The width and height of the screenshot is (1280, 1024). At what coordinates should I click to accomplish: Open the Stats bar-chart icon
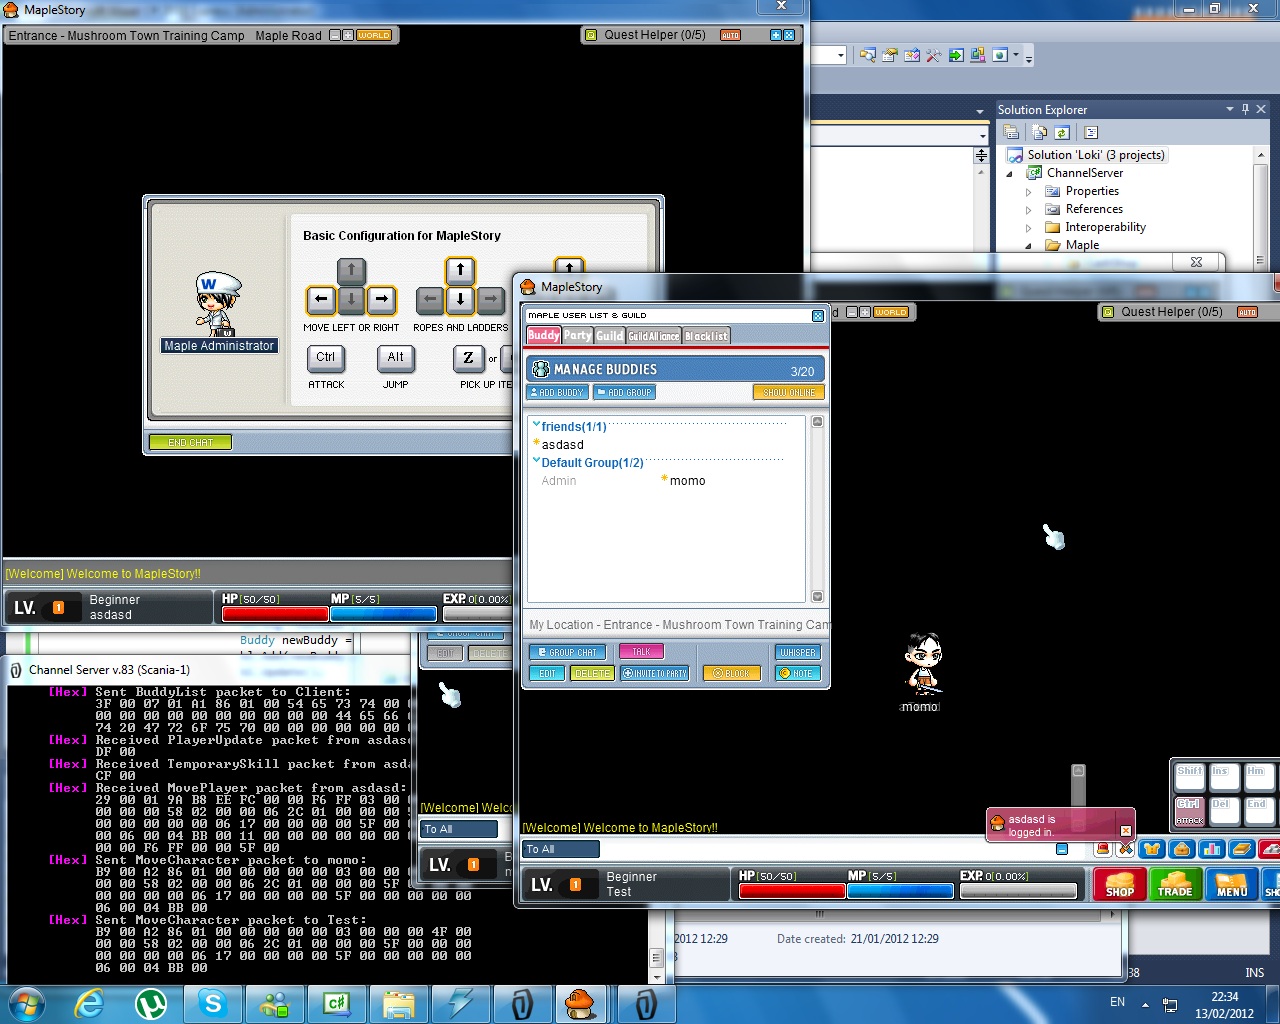[x=1212, y=849]
